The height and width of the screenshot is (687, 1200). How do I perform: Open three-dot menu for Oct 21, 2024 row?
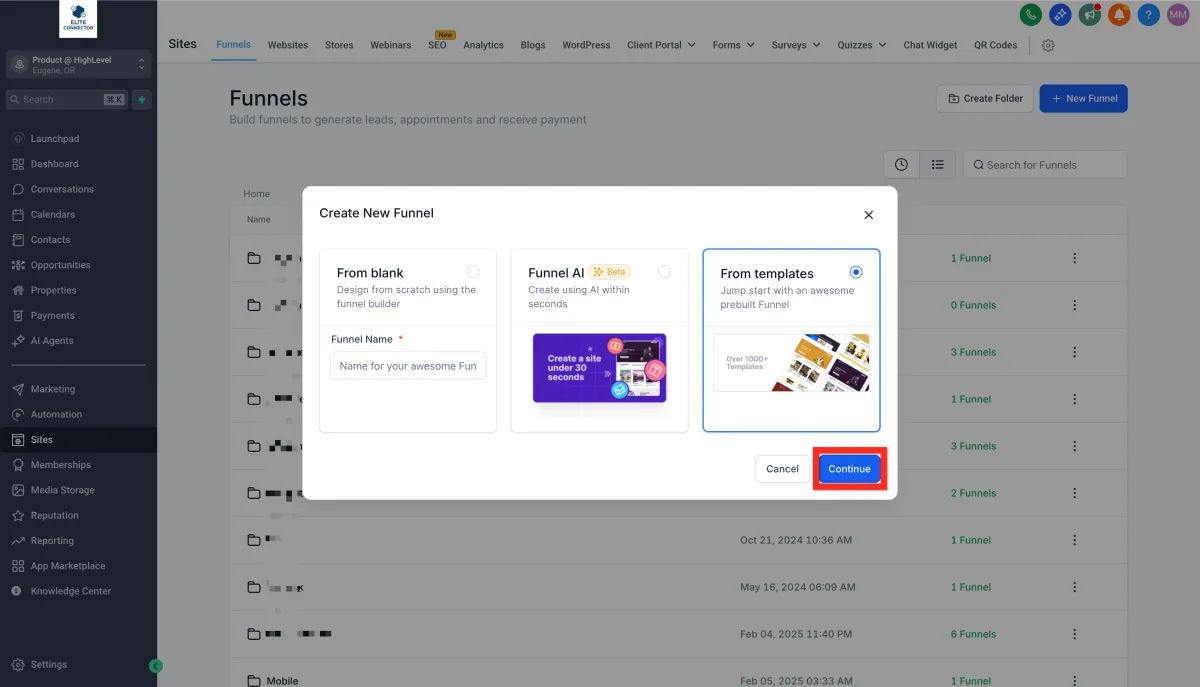pos(1075,540)
